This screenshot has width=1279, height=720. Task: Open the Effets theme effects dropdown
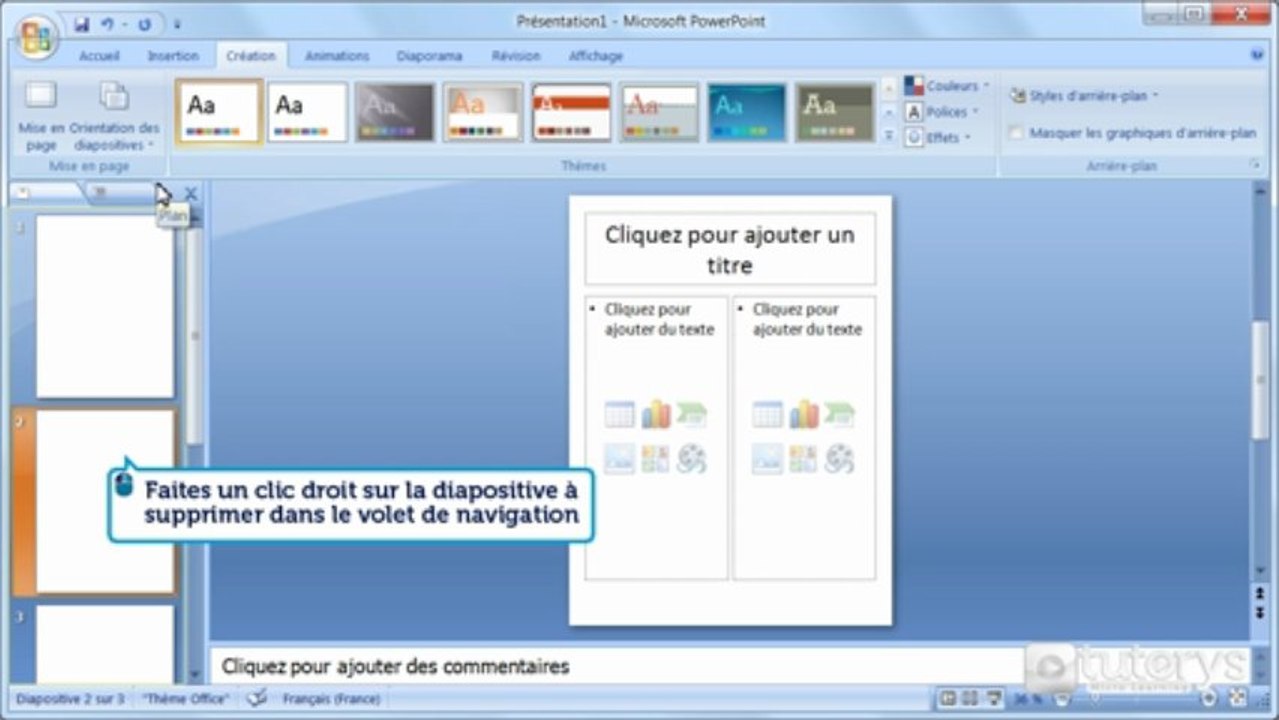click(x=938, y=138)
